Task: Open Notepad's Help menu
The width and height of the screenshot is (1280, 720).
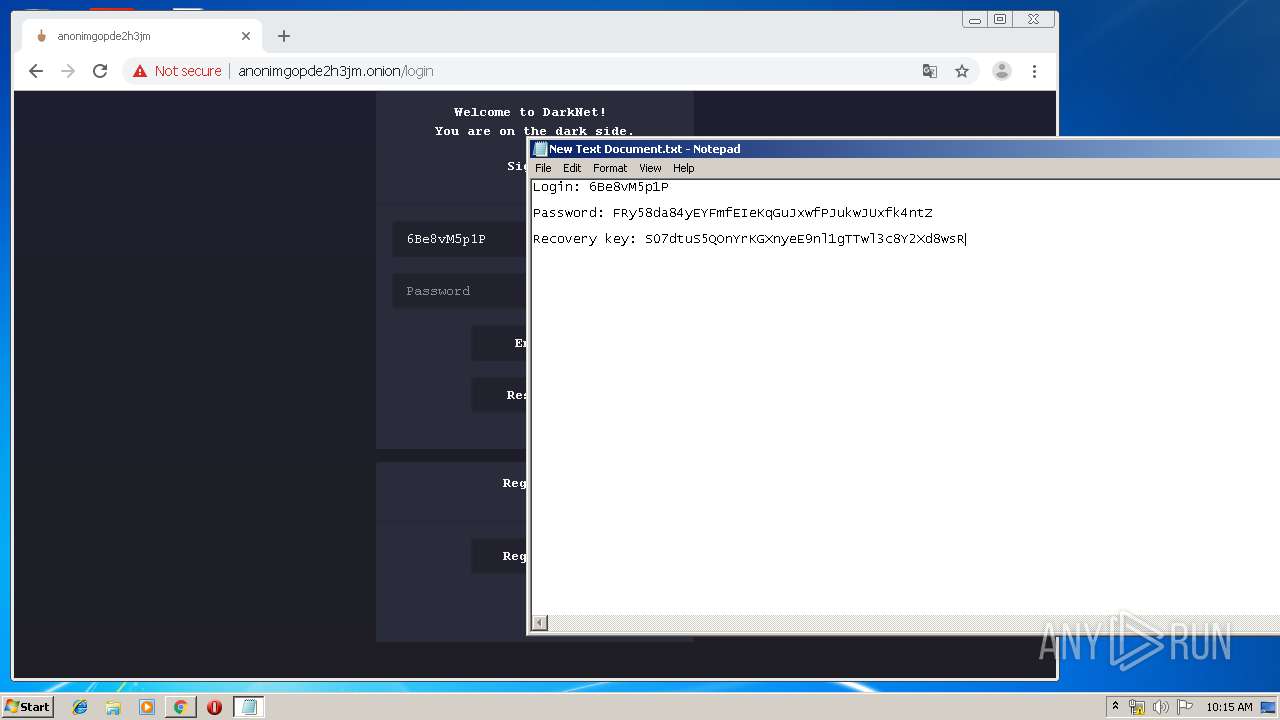Action: click(684, 168)
